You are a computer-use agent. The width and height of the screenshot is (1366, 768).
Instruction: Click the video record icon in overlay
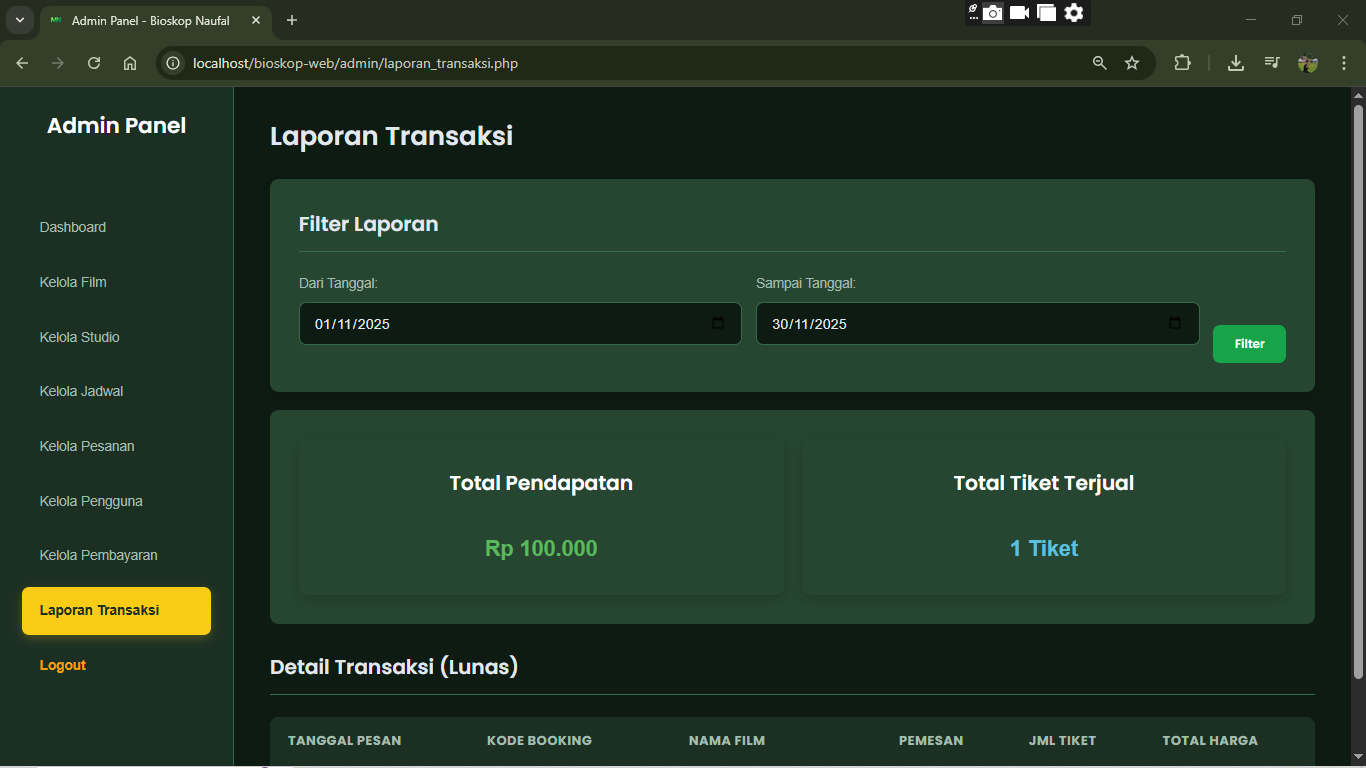(x=1019, y=13)
